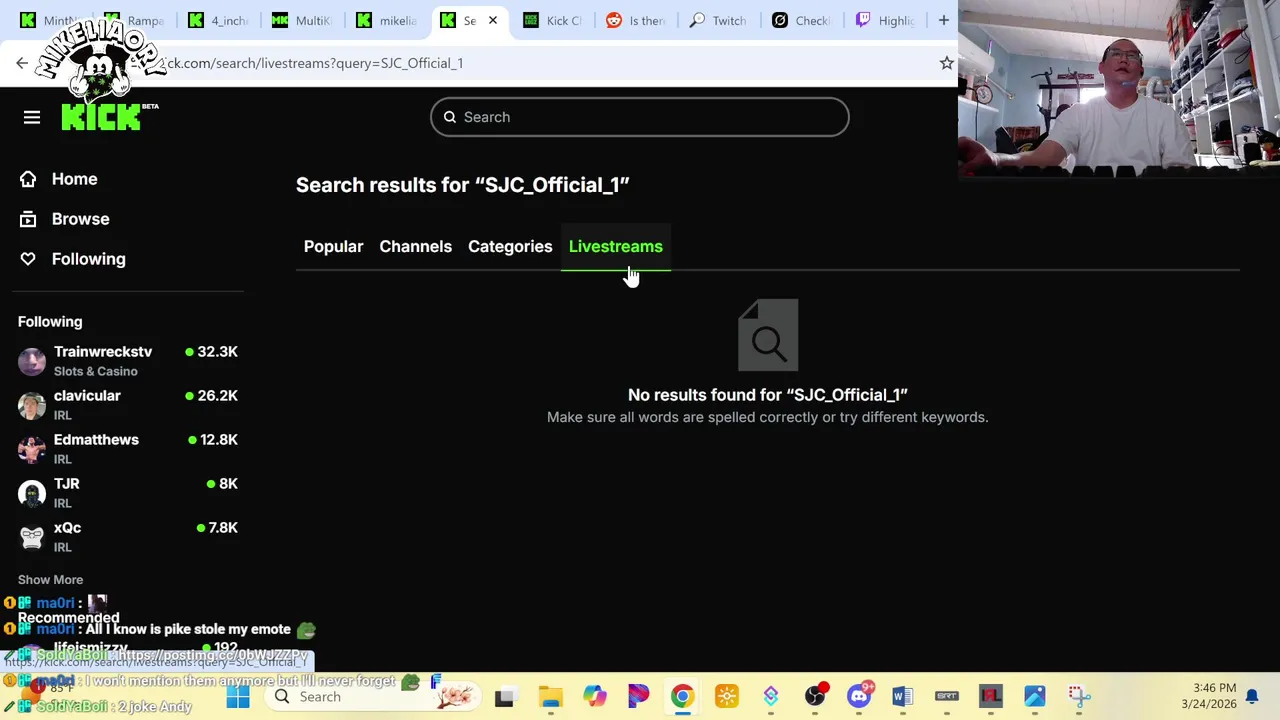
Task: Open Task View from taskbar
Action: click(x=504, y=697)
